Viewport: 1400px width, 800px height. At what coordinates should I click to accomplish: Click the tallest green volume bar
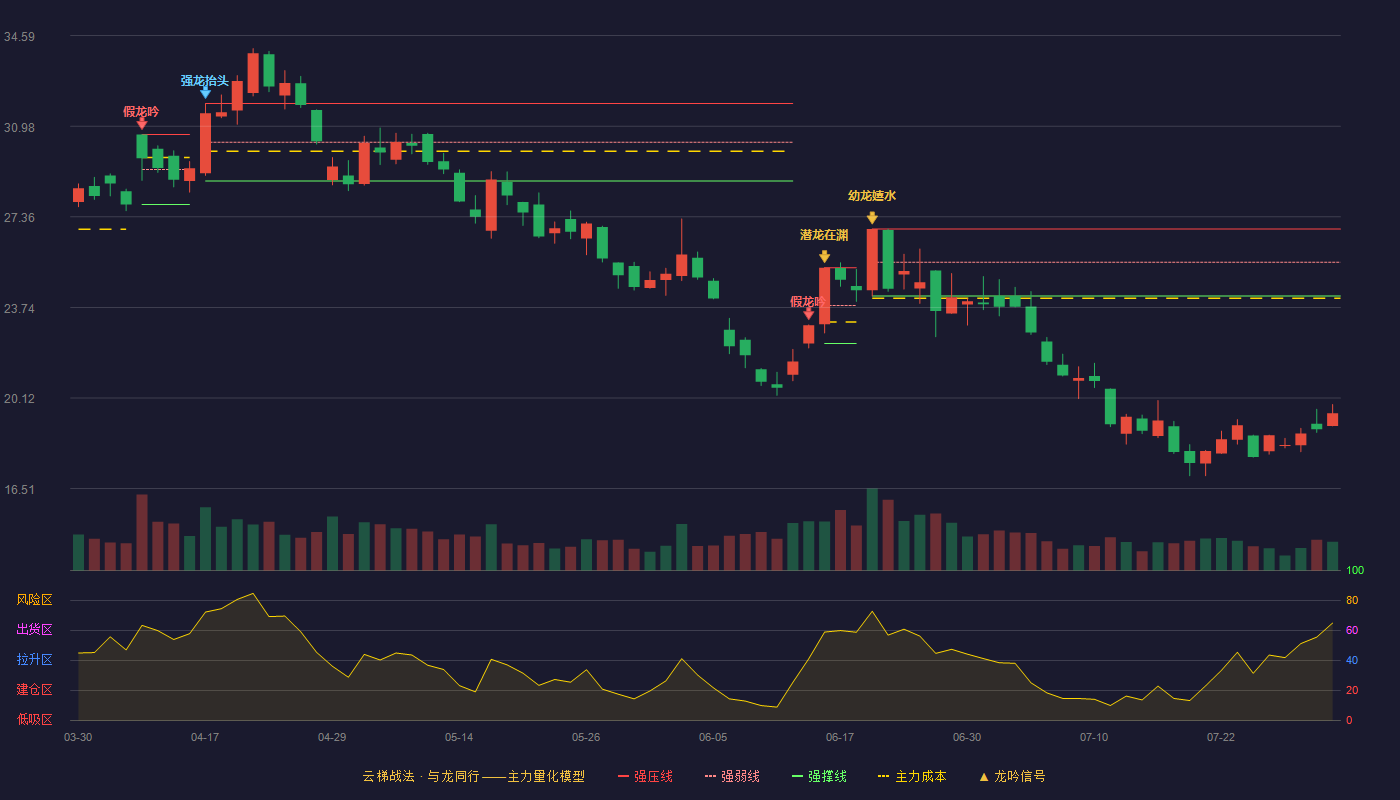click(872, 529)
